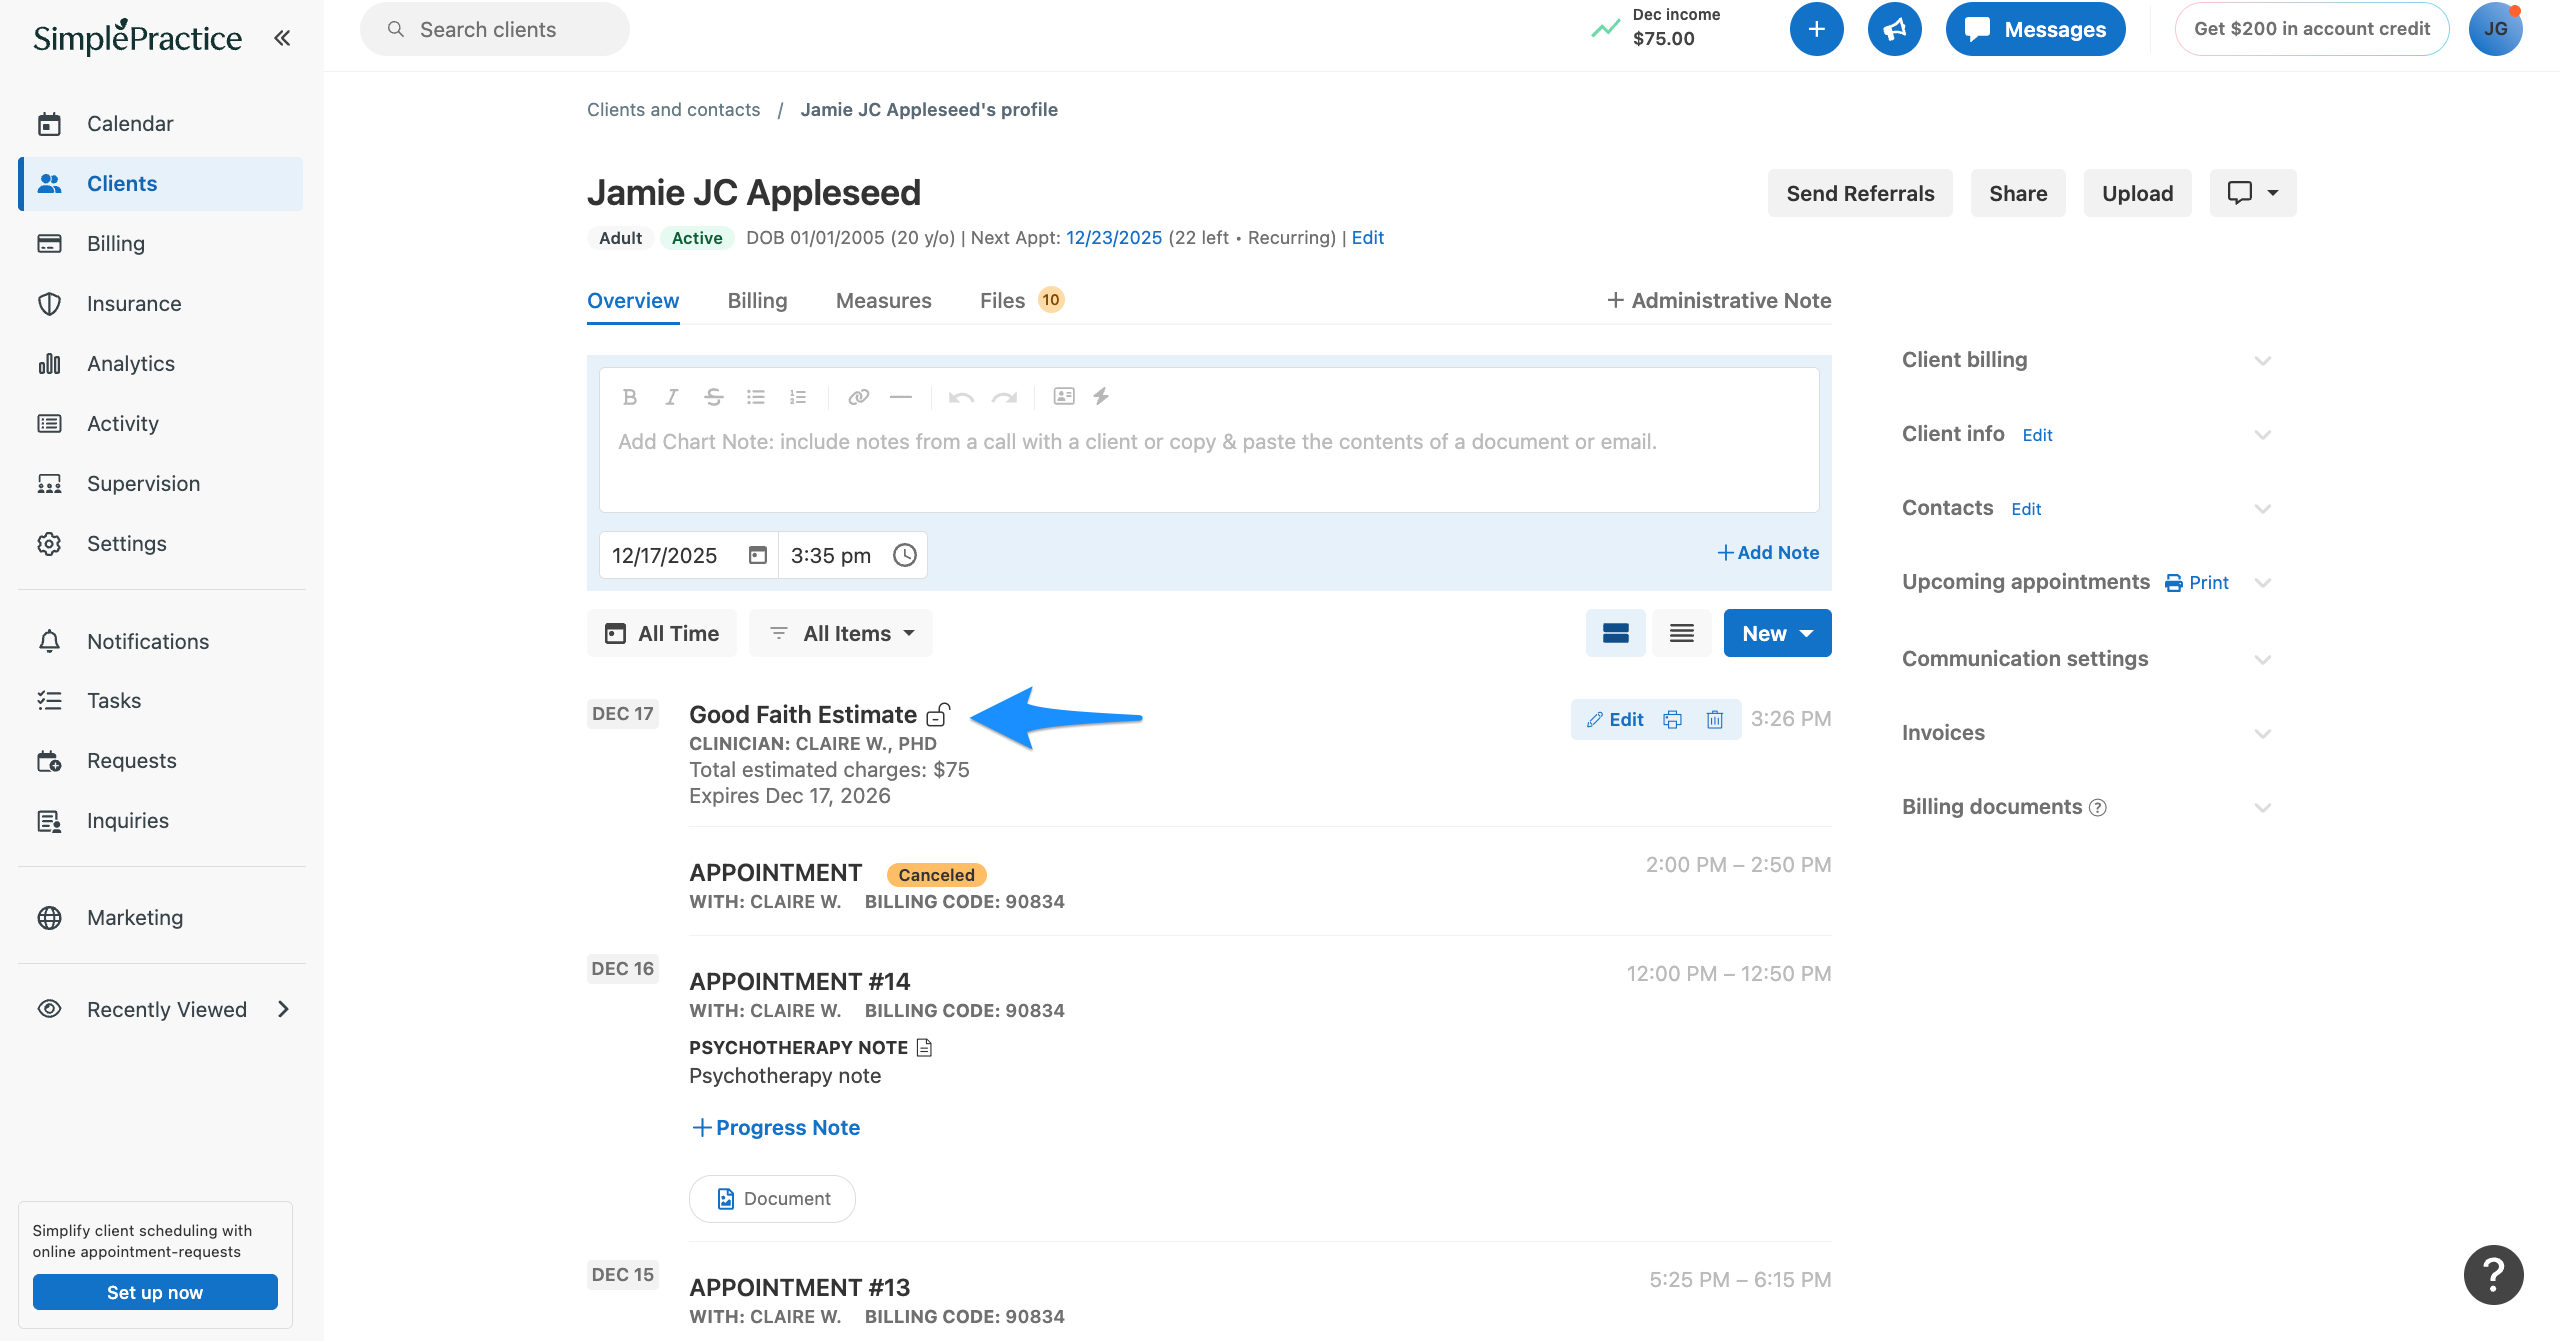Open next appointment 12/23/2025 link
Image resolution: width=2560 pixels, height=1341 pixels.
(x=1113, y=238)
